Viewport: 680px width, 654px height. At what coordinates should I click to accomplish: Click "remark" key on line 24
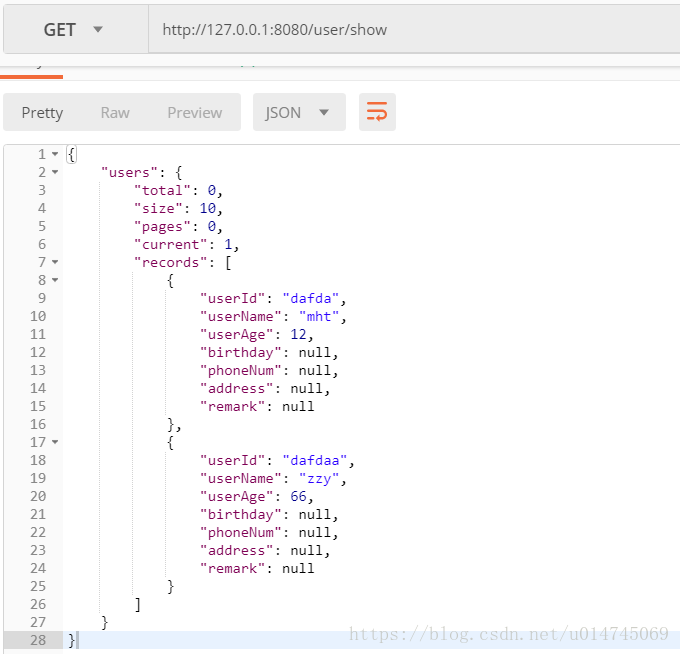(232, 568)
